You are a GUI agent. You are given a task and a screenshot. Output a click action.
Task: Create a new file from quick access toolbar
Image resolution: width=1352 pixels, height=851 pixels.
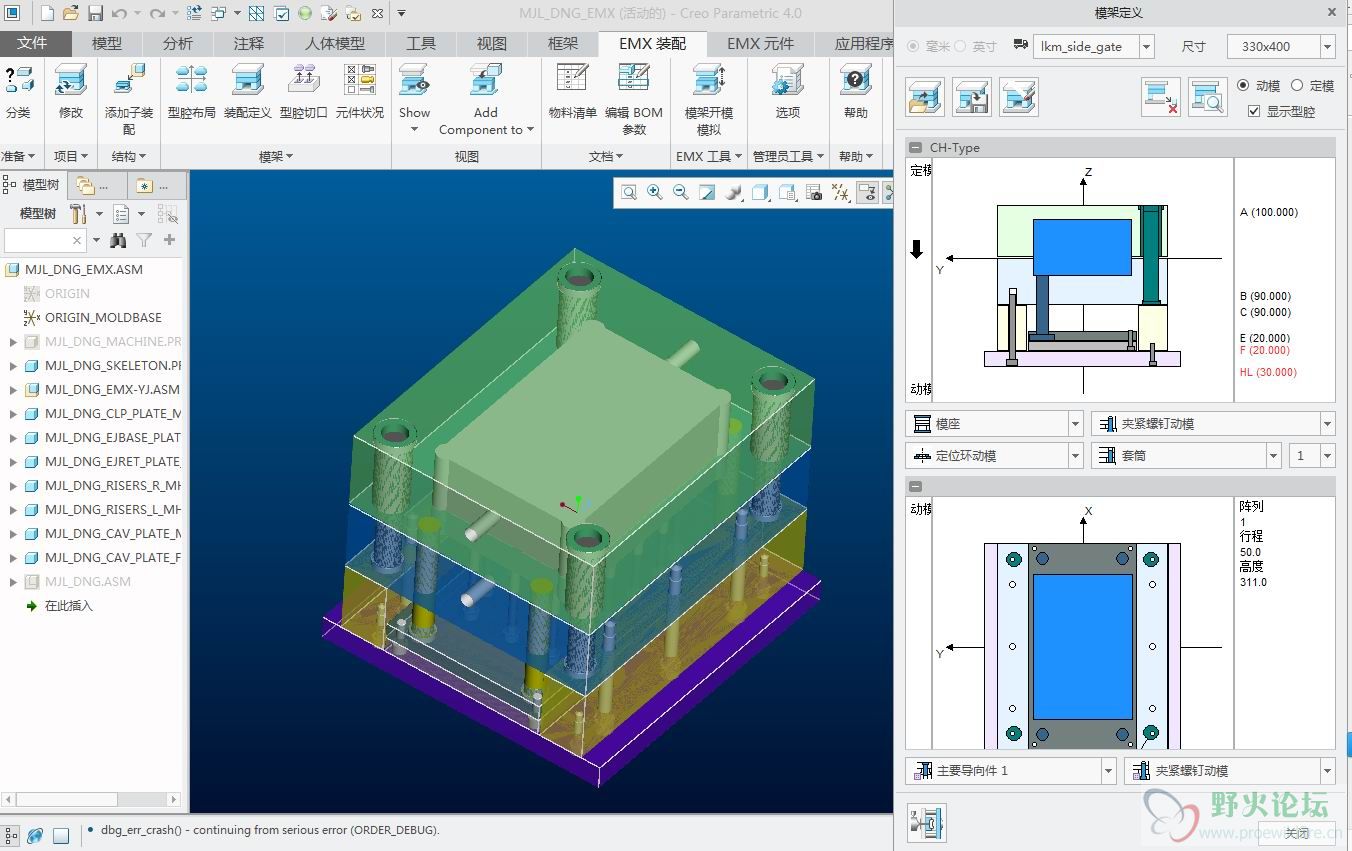point(46,13)
